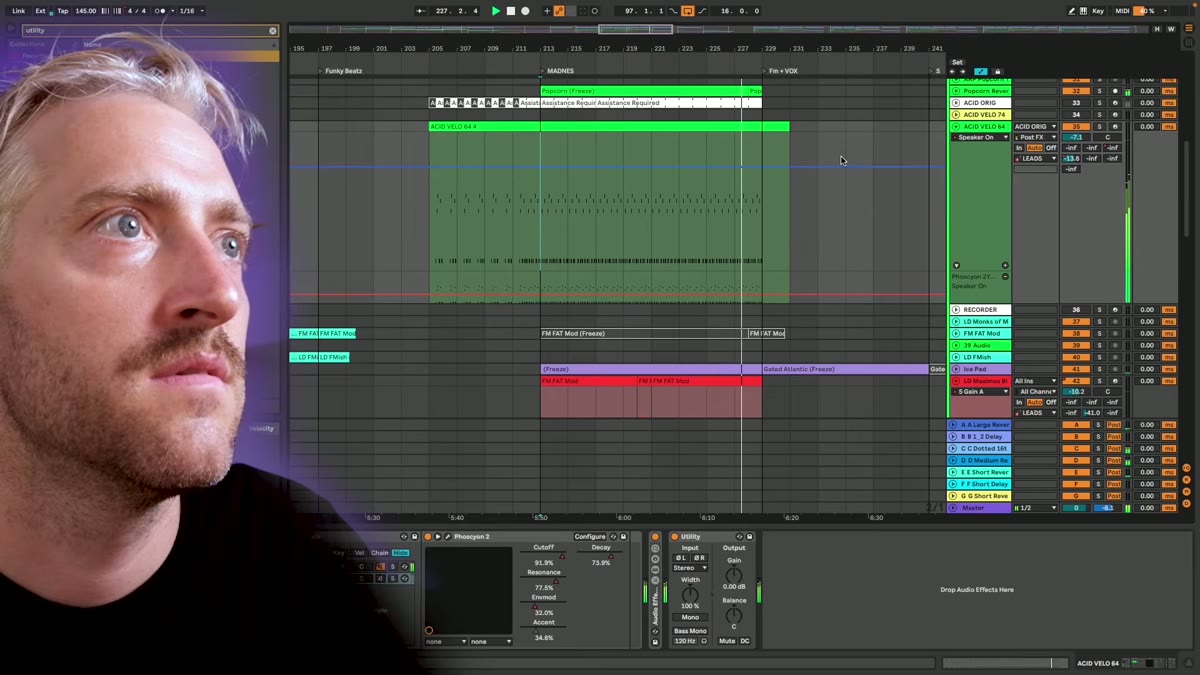Click the 145.00 tempo field
Viewport: 1200px width, 675px height.
pos(85,11)
